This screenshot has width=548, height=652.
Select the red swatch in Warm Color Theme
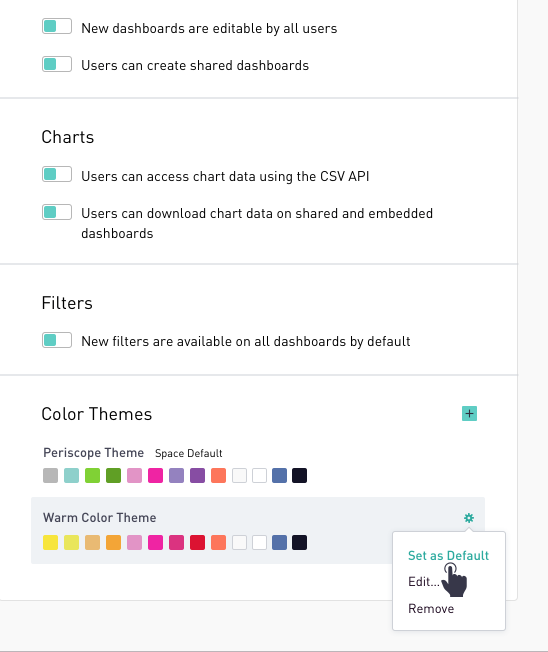coord(197,543)
